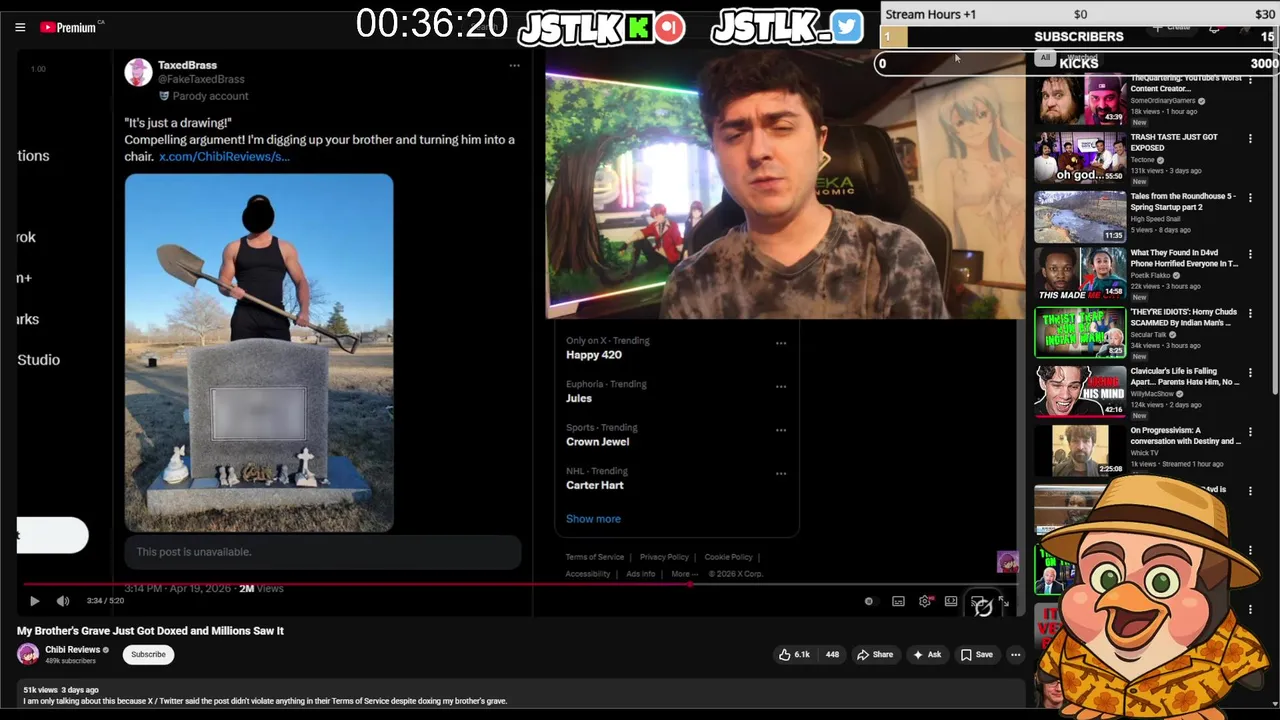Enter fullscreen with the player corner icon

pos(1003,601)
